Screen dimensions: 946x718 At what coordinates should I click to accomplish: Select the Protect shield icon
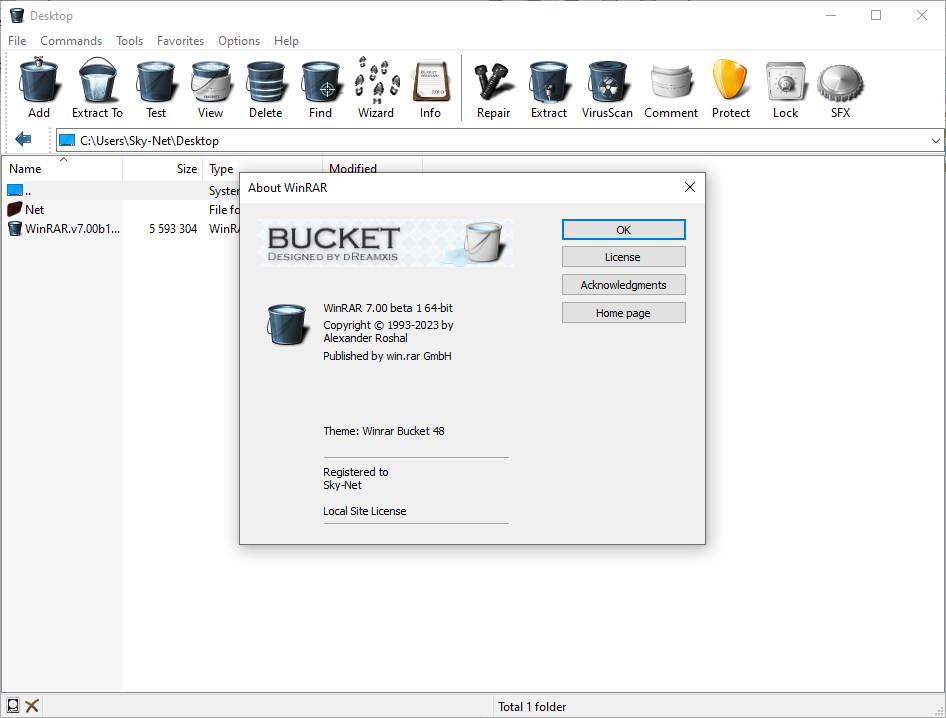coord(731,80)
